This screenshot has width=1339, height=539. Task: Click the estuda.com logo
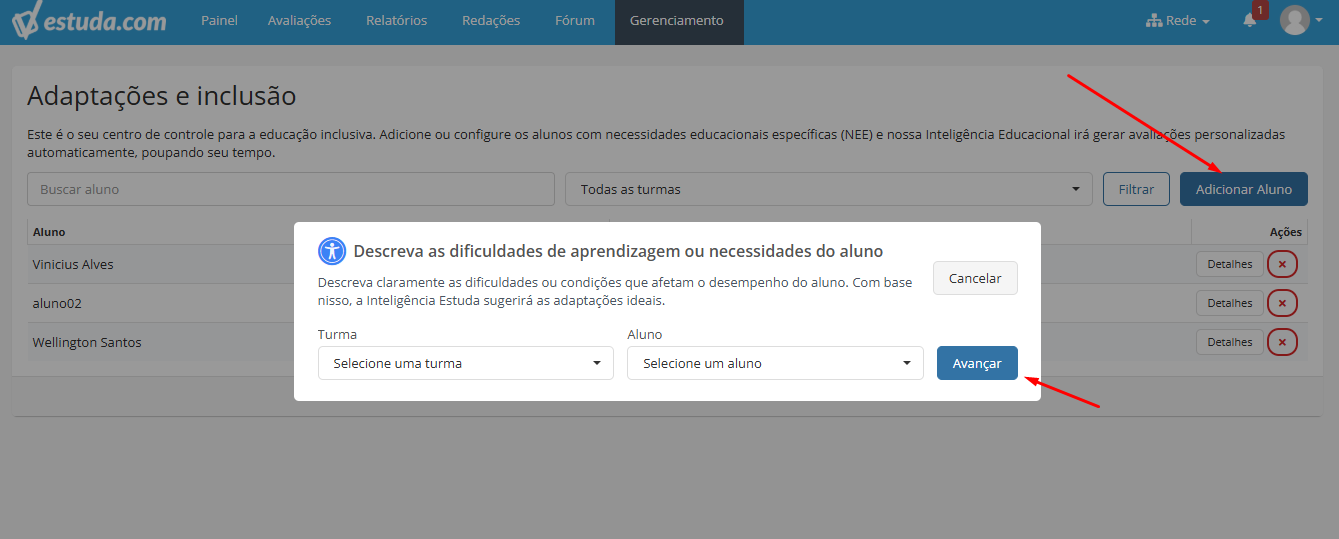(x=89, y=21)
